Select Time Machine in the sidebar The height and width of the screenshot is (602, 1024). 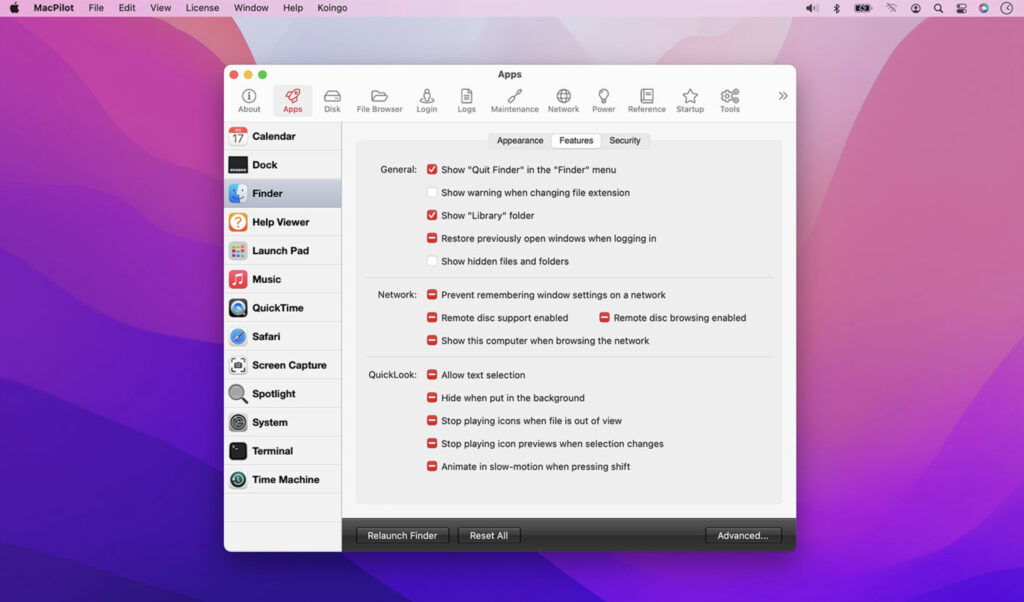(283, 480)
